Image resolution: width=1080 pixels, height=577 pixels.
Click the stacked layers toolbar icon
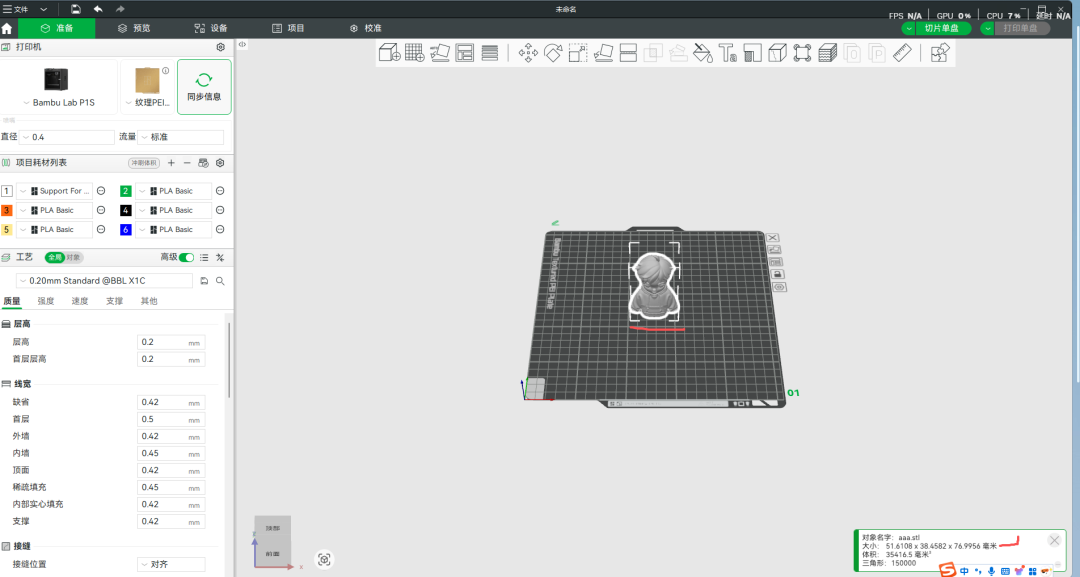(x=827, y=52)
